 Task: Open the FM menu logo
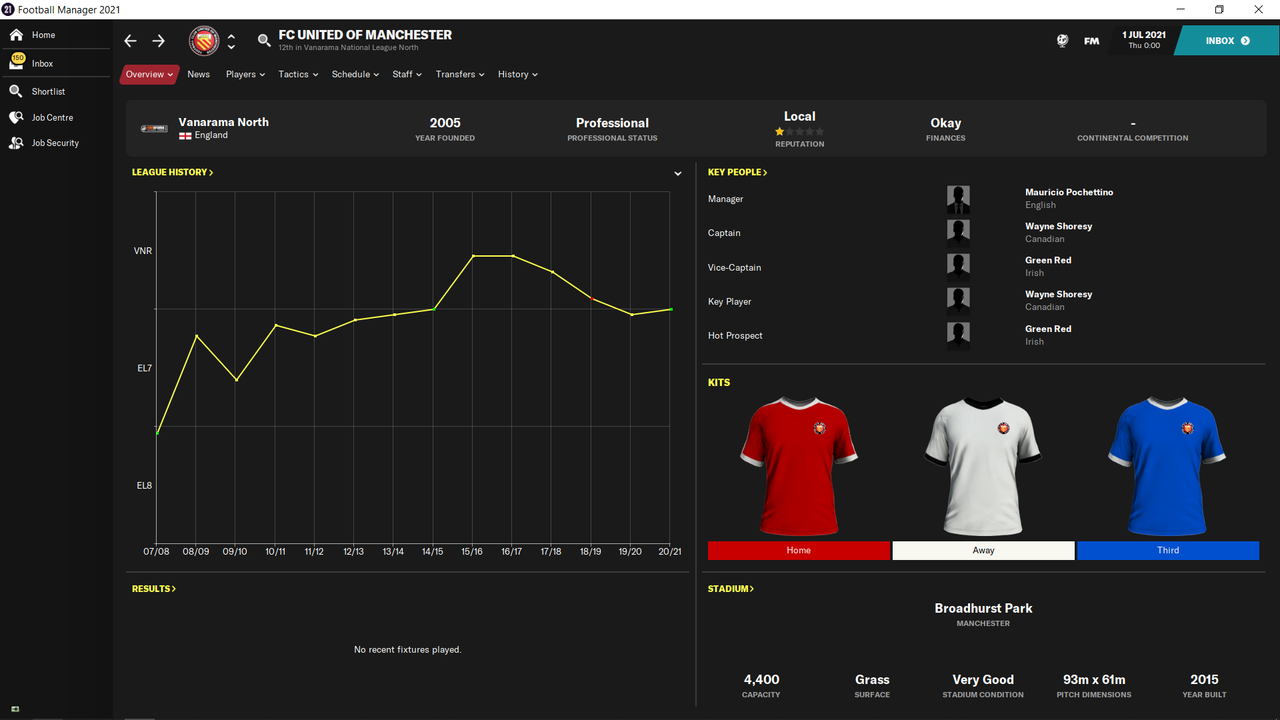coord(1091,41)
